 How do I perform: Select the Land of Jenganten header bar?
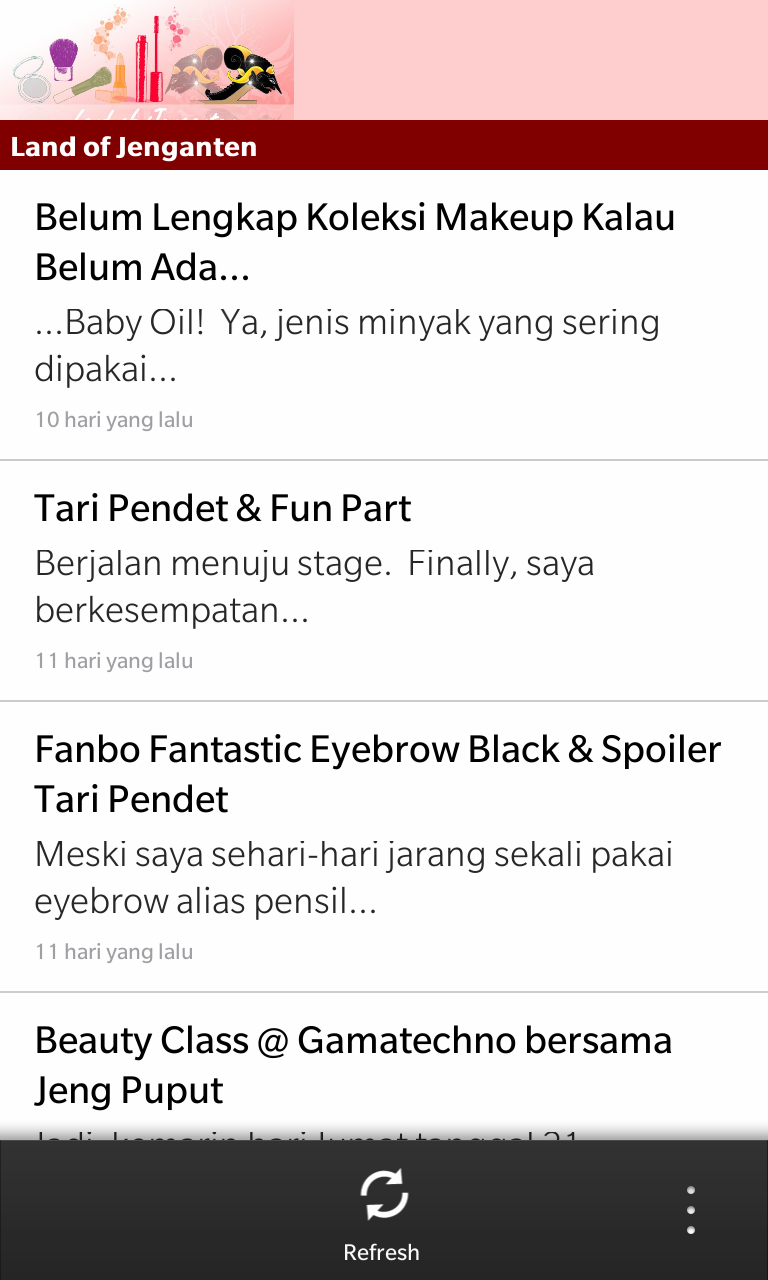[x=384, y=146]
